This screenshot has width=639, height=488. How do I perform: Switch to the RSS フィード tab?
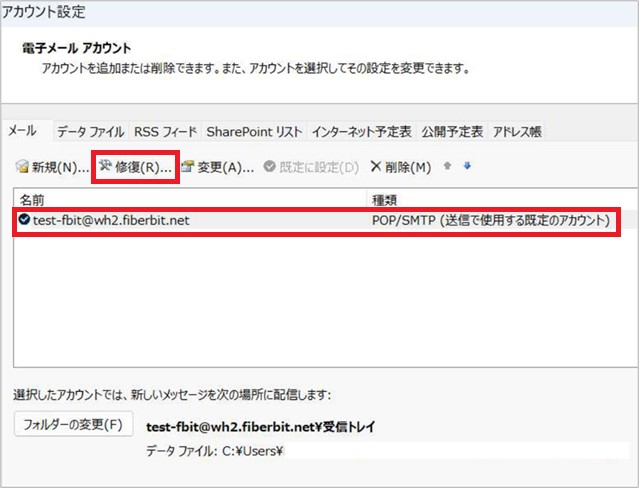click(165, 132)
